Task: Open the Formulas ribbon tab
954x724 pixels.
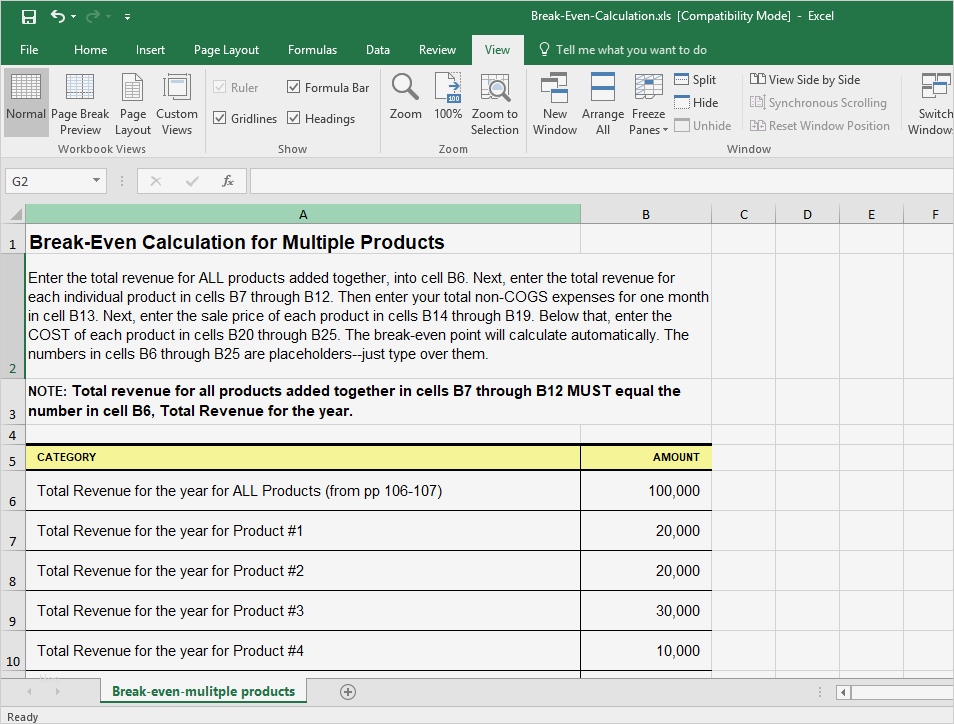Action: tap(312, 50)
